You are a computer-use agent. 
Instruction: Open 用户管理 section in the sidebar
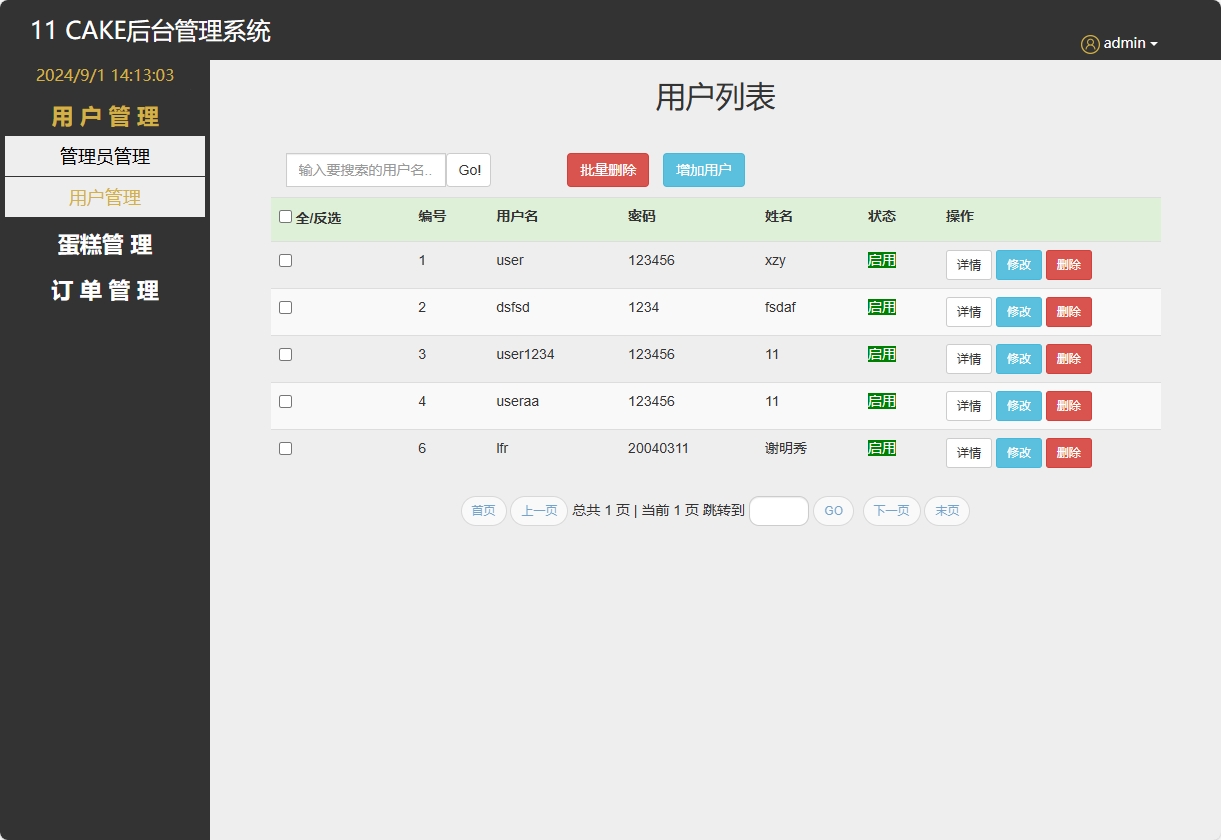click(105, 197)
